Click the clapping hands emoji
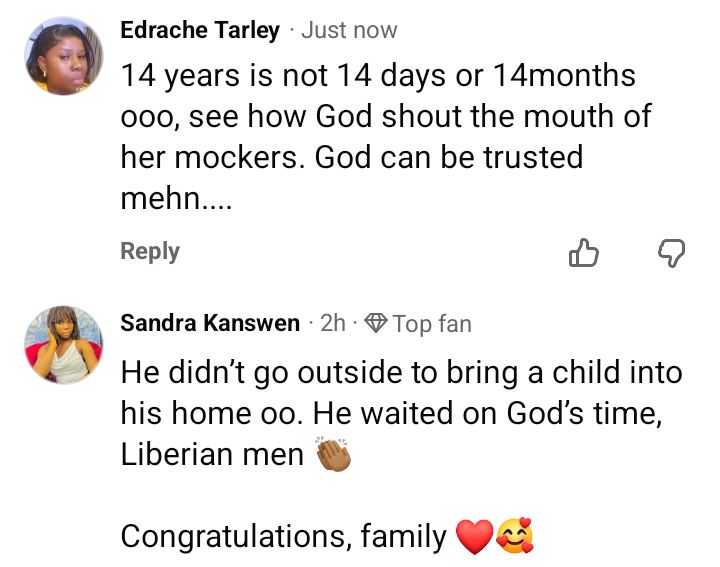The height and width of the screenshot is (567, 720). click(335, 454)
